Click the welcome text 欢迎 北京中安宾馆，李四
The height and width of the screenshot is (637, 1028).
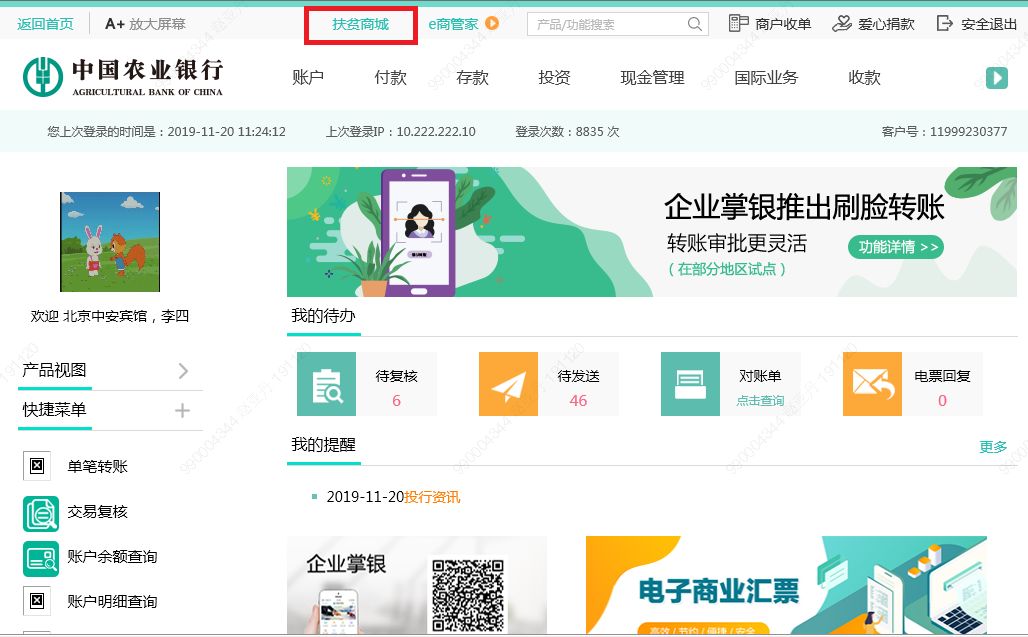click(x=109, y=317)
